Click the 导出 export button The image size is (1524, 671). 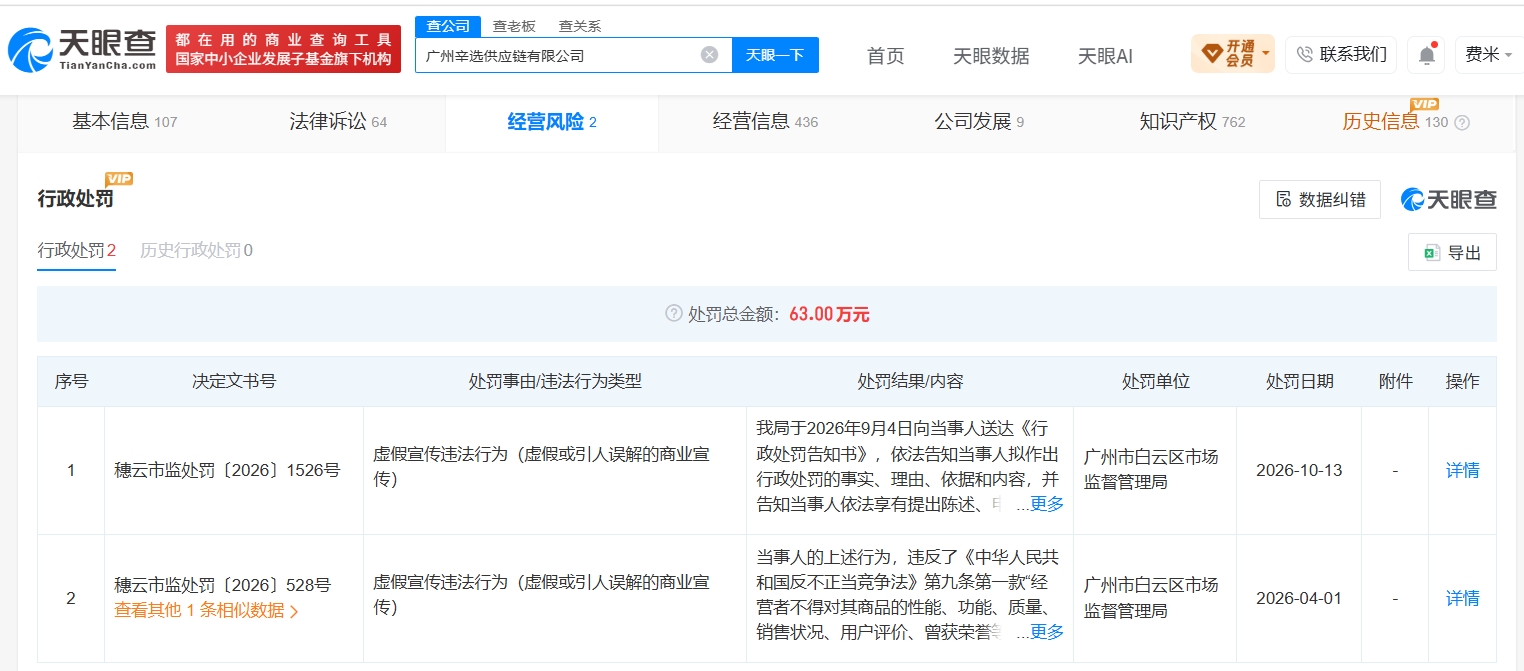click(1452, 253)
